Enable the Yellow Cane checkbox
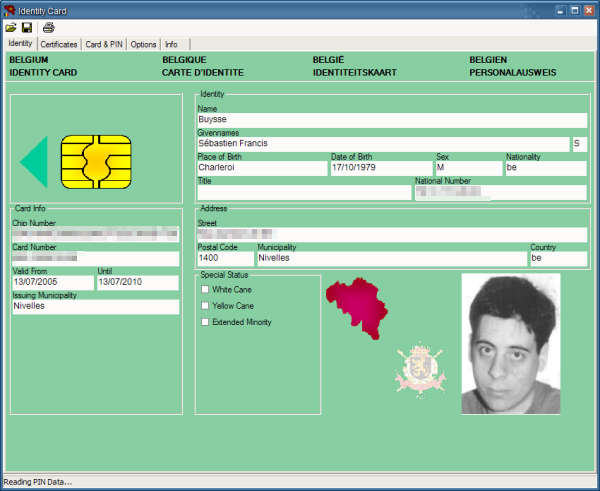The width and height of the screenshot is (600, 491). (x=206, y=306)
